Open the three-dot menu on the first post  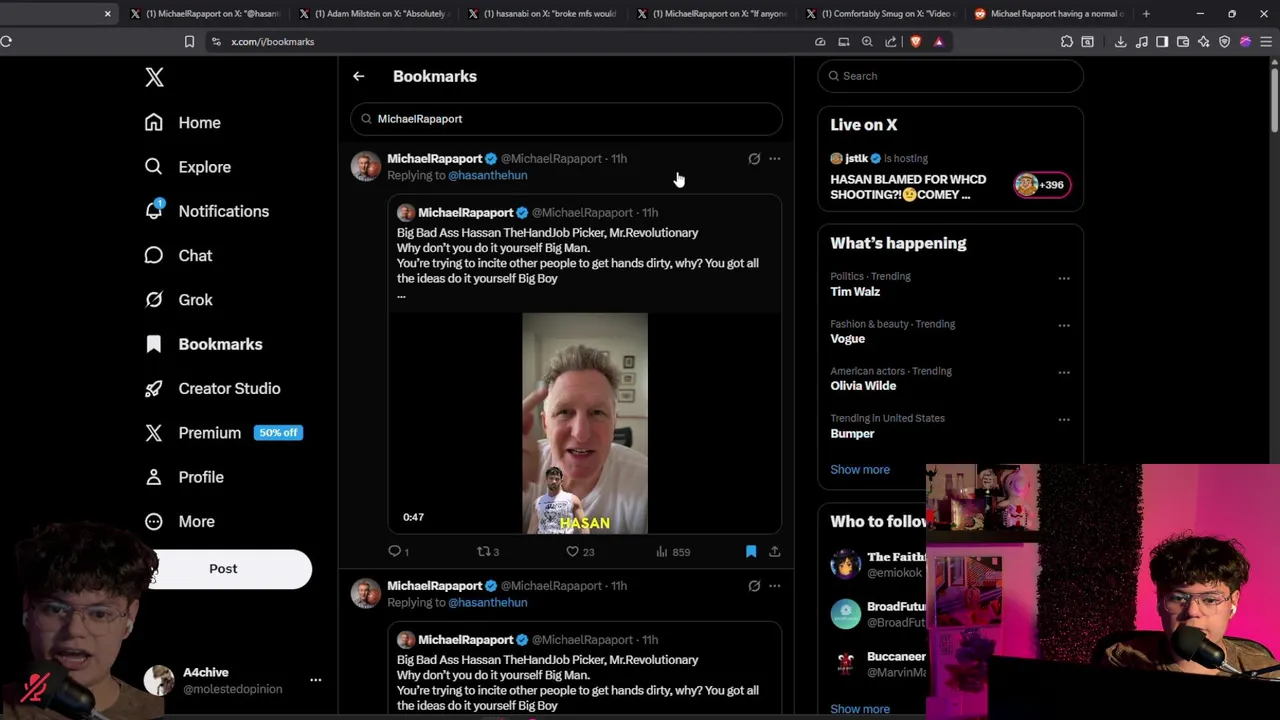click(774, 158)
